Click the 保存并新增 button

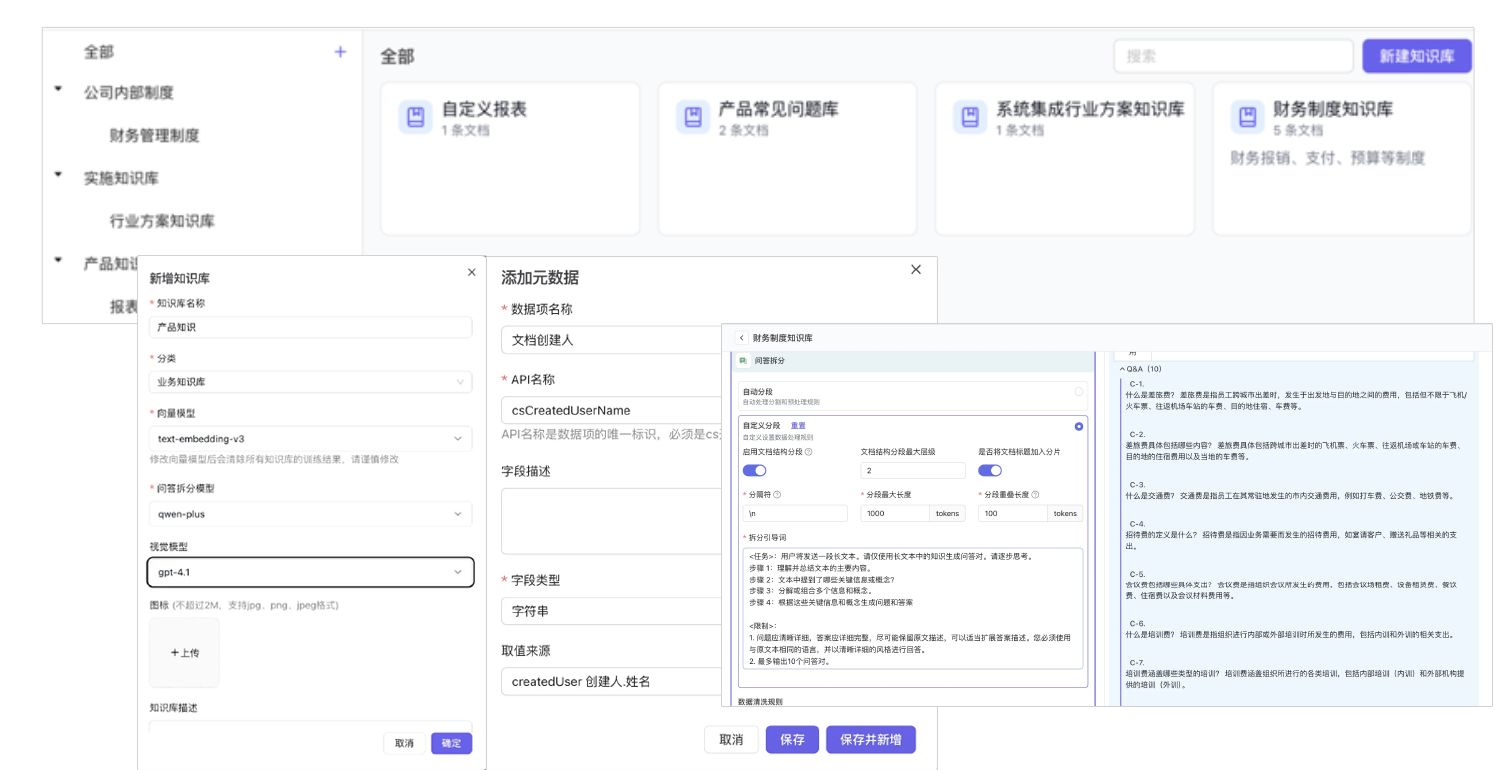pyautogui.click(x=870, y=739)
